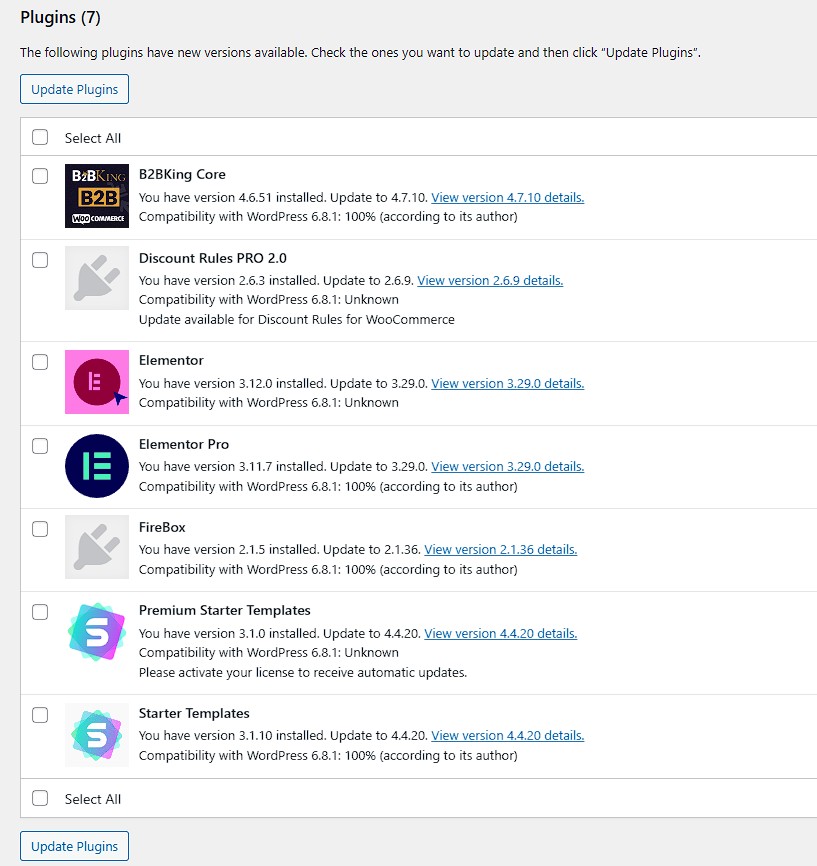817x866 pixels.
Task: Open View version 2.6.9 details link
Action: click(x=490, y=281)
